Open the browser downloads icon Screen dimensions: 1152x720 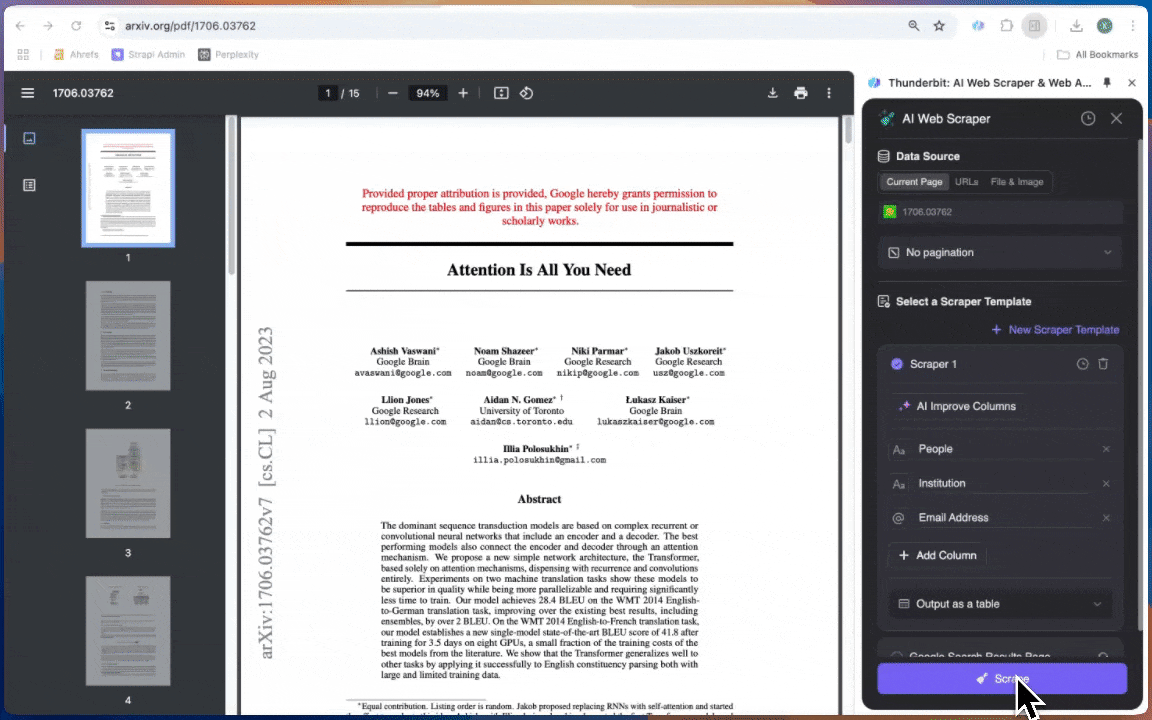coord(1076,26)
